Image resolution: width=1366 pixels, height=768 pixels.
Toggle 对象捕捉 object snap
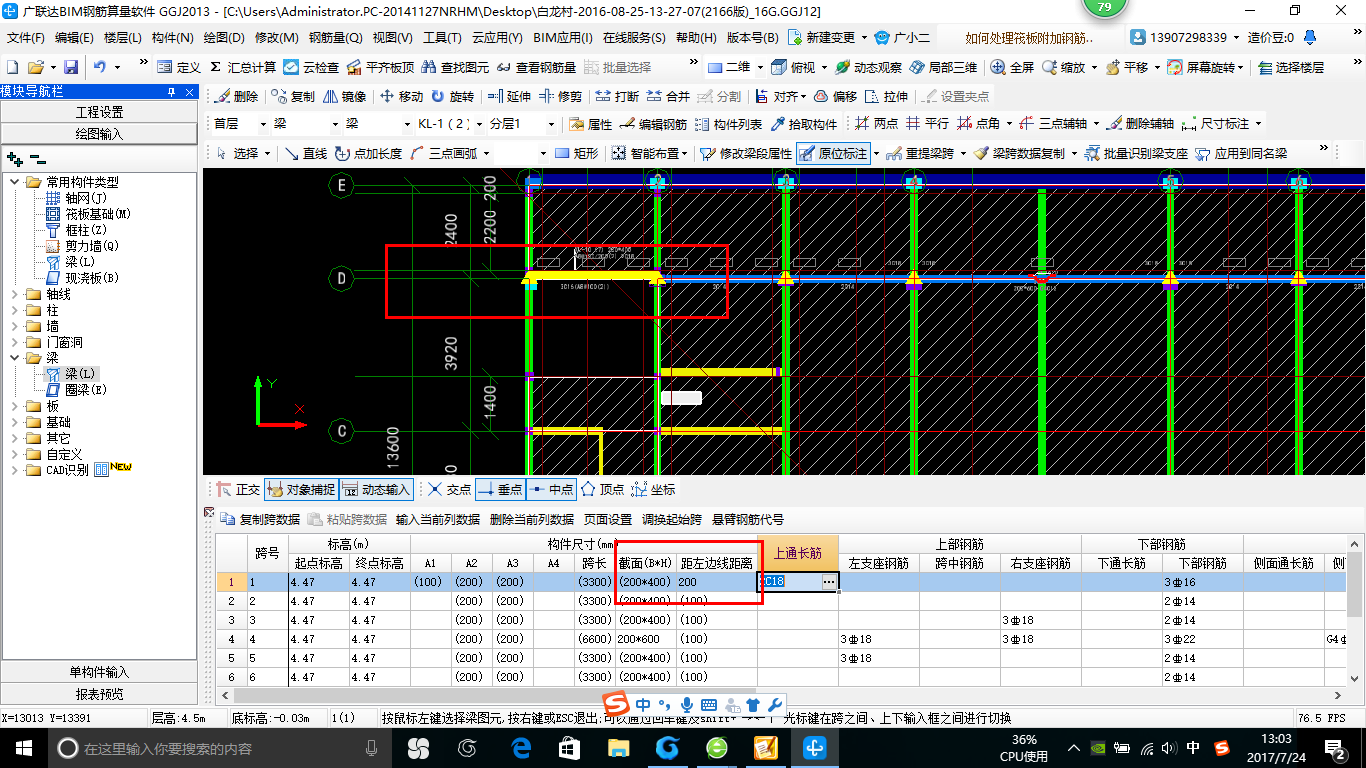(x=301, y=489)
